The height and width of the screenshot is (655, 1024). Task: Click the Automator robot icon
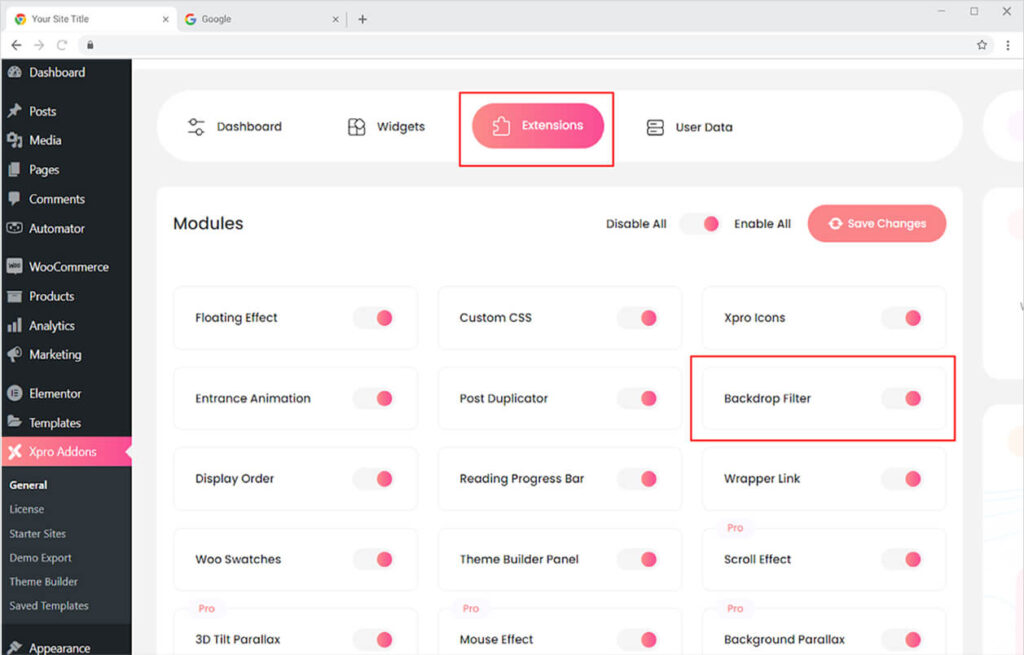14,228
